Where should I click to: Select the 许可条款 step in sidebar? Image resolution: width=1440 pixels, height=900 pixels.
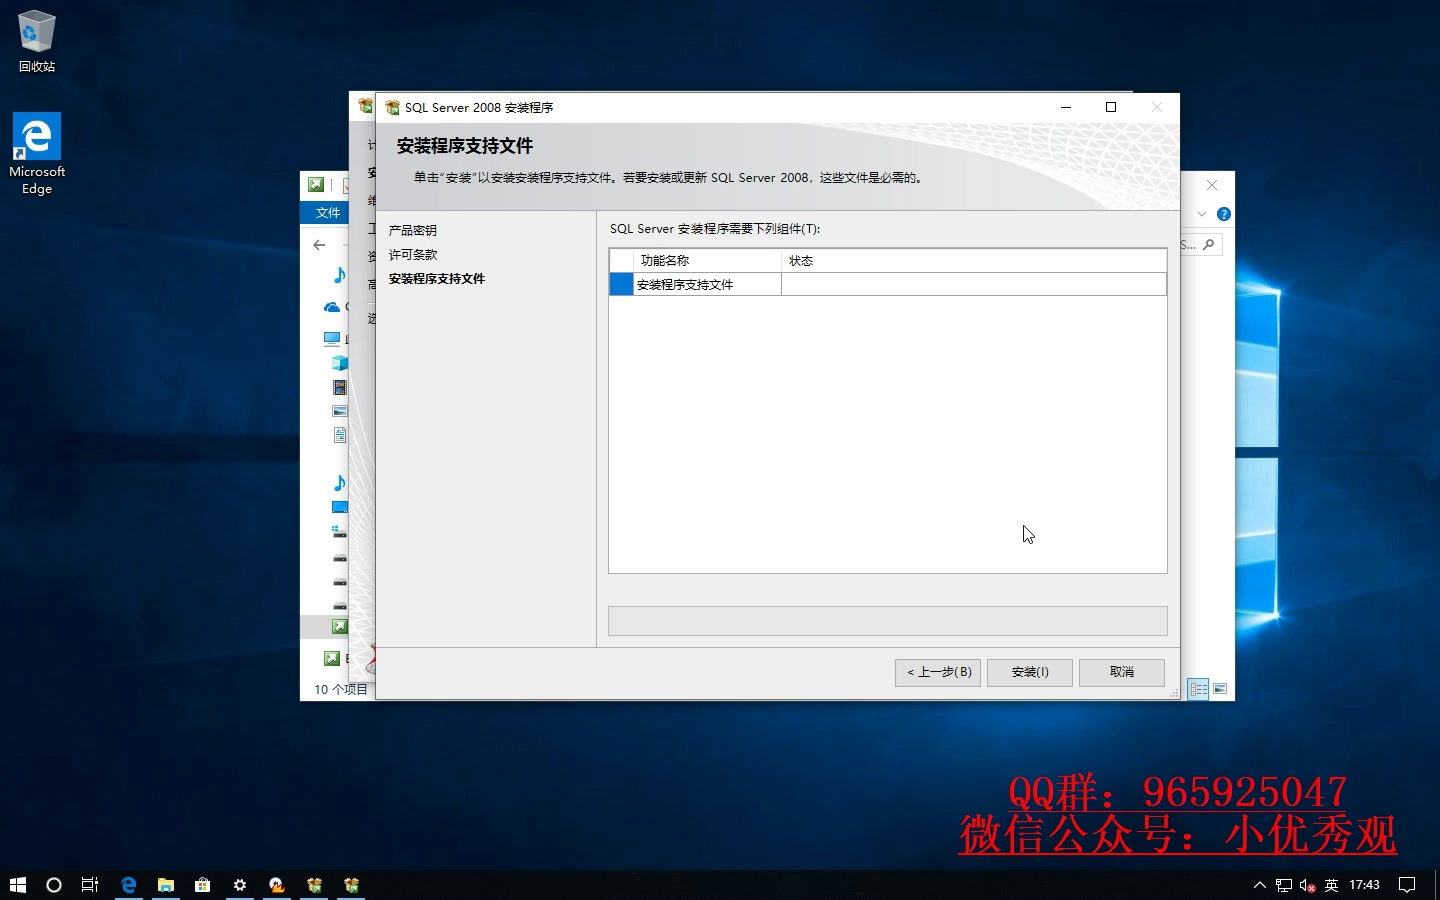point(413,254)
